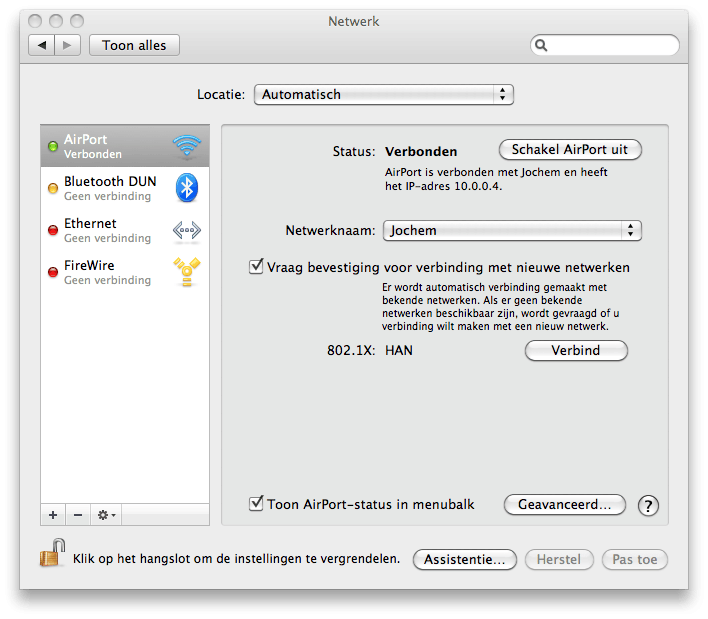Open the gear action menu
Screen dimensions: 708x619
(106, 515)
